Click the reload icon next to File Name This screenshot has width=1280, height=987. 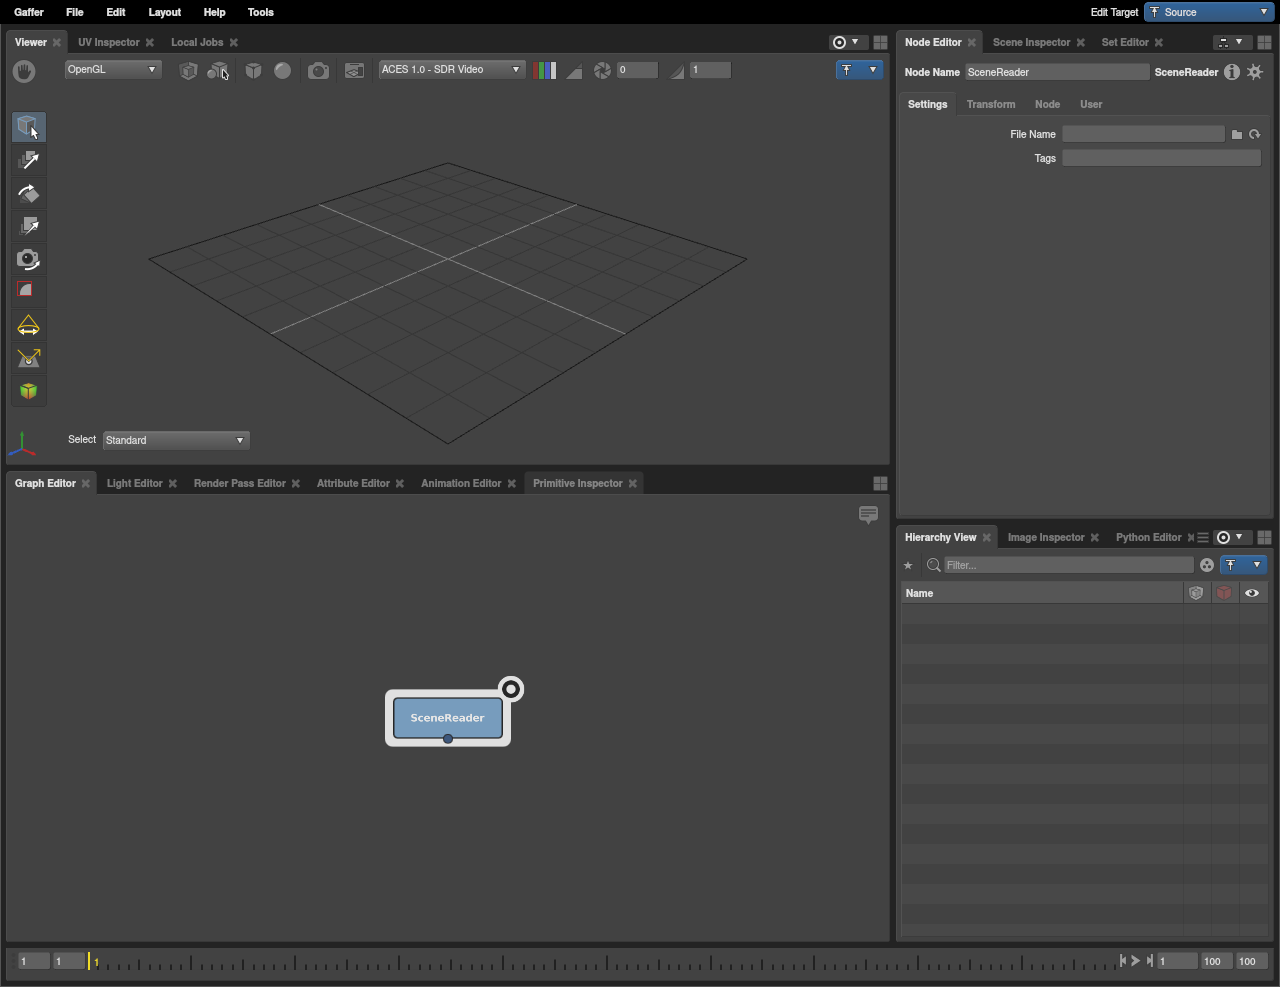[x=1255, y=134]
